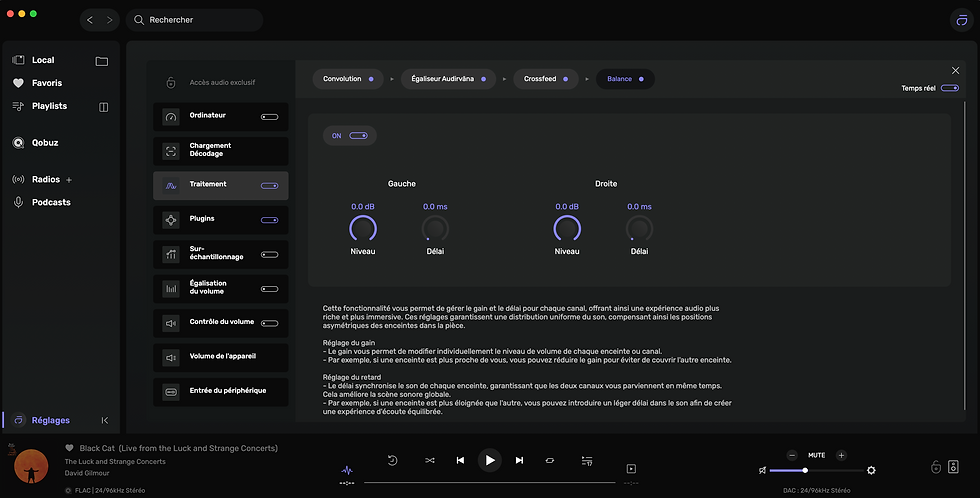Image resolution: width=980 pixels, height=498 pixels.
Task: Skip to the previous track
Action: 460,461
